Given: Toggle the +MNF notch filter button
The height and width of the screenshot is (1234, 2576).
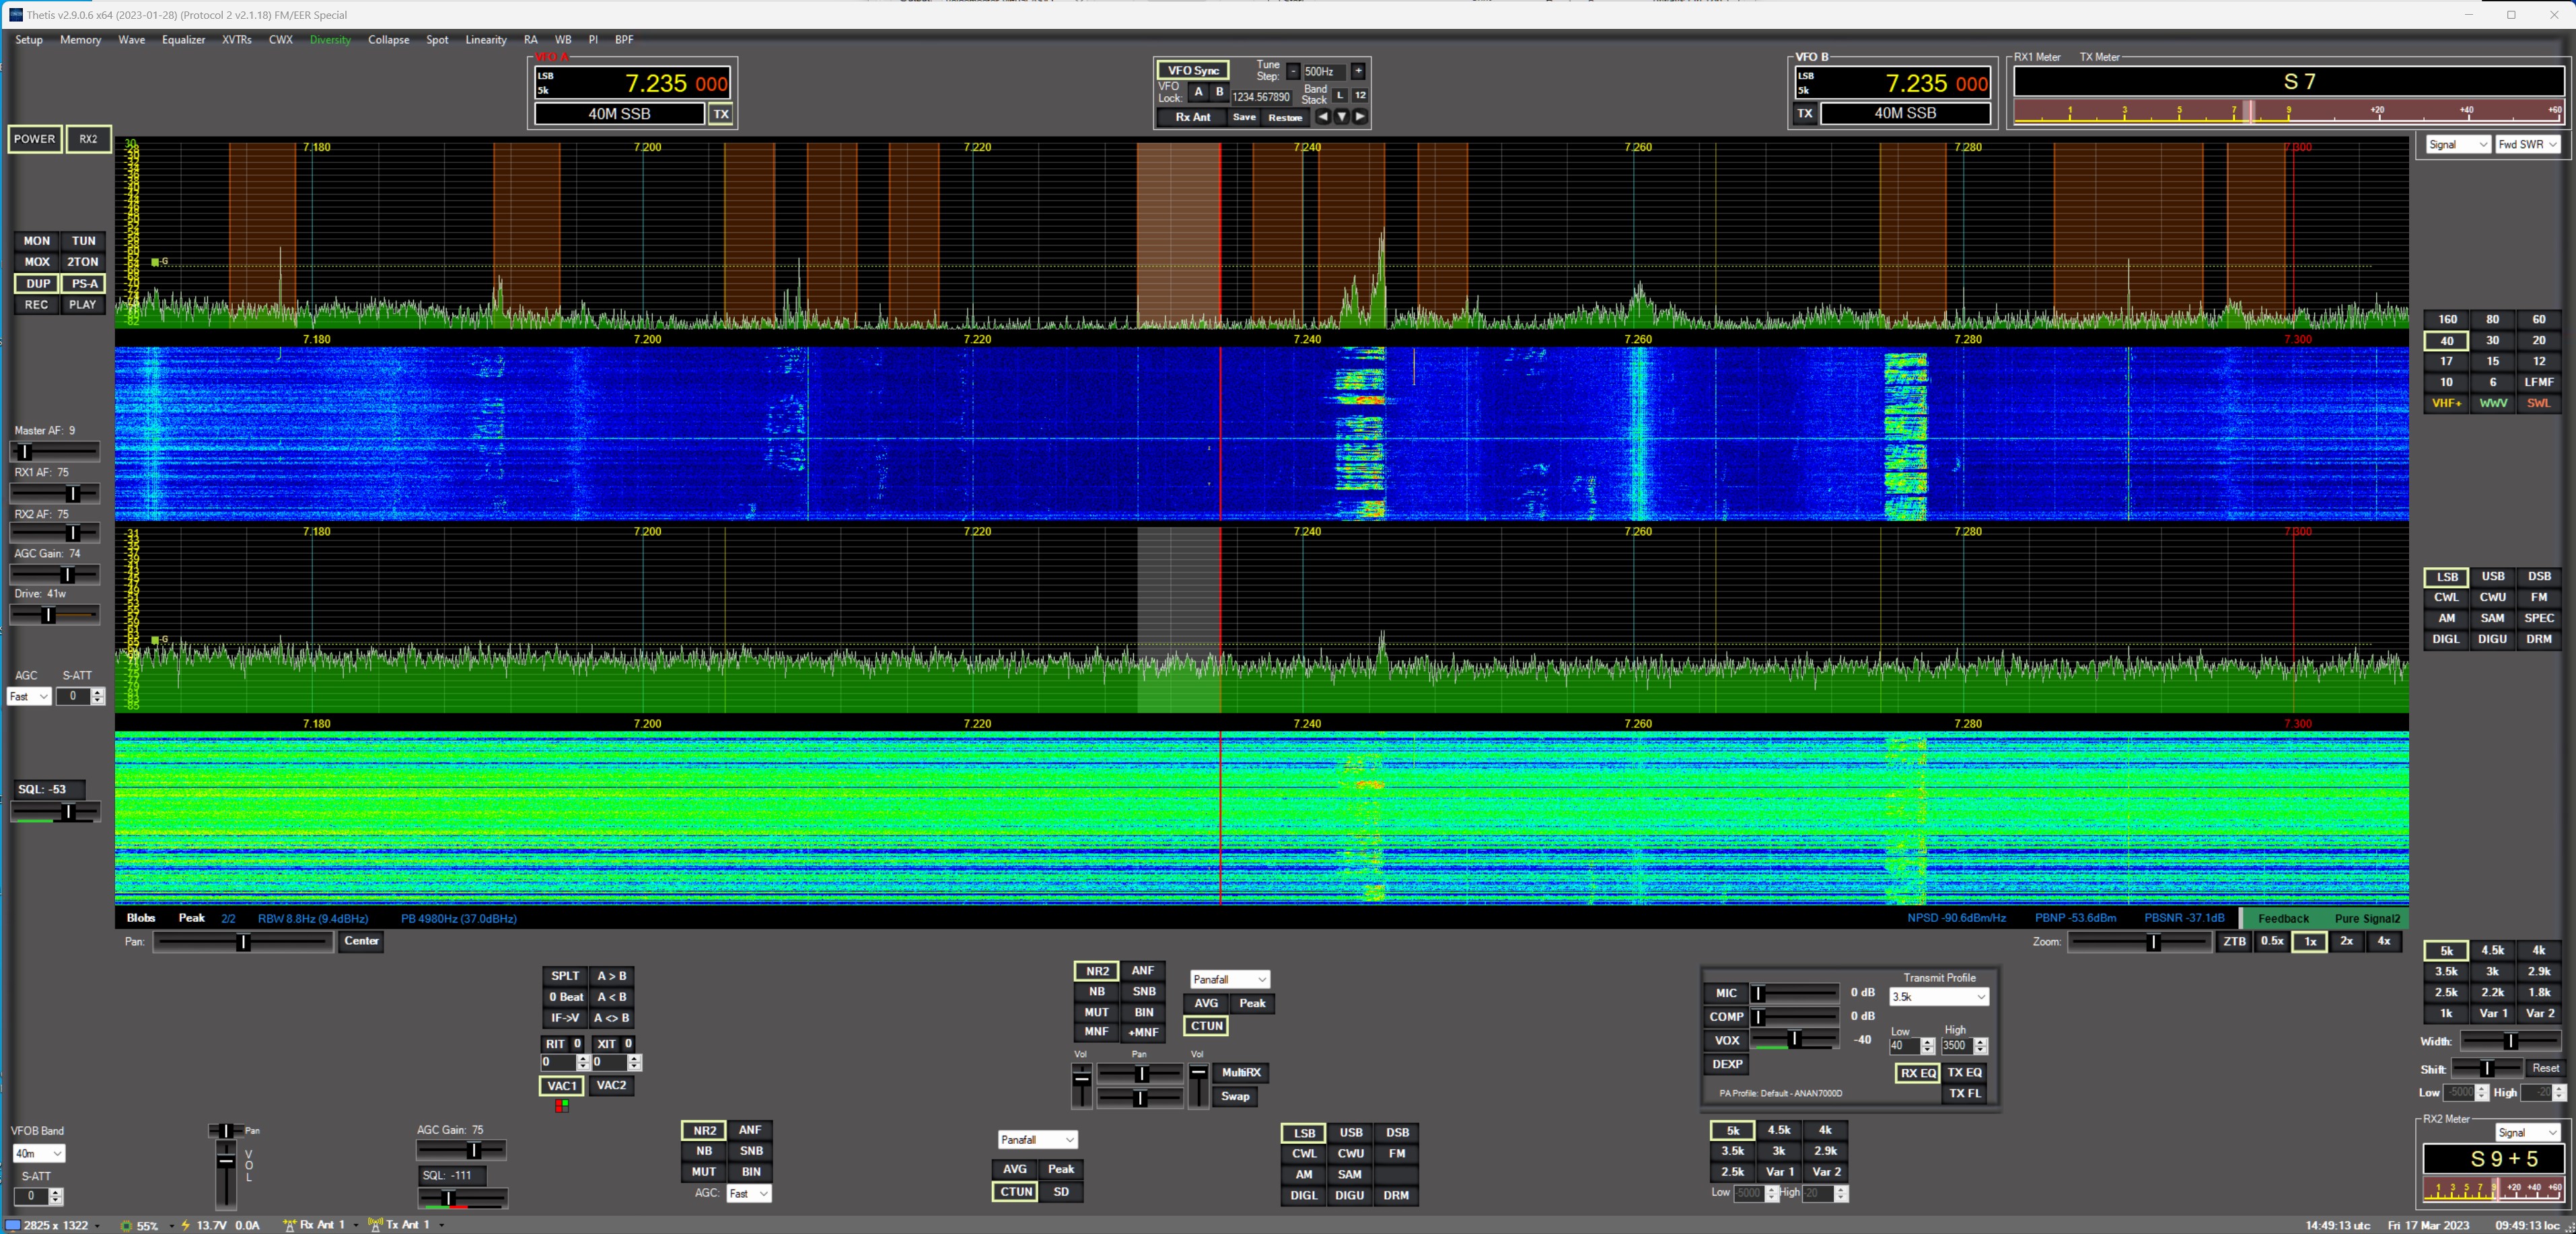Looking at the screenshot, I should coord(1143,1032).
